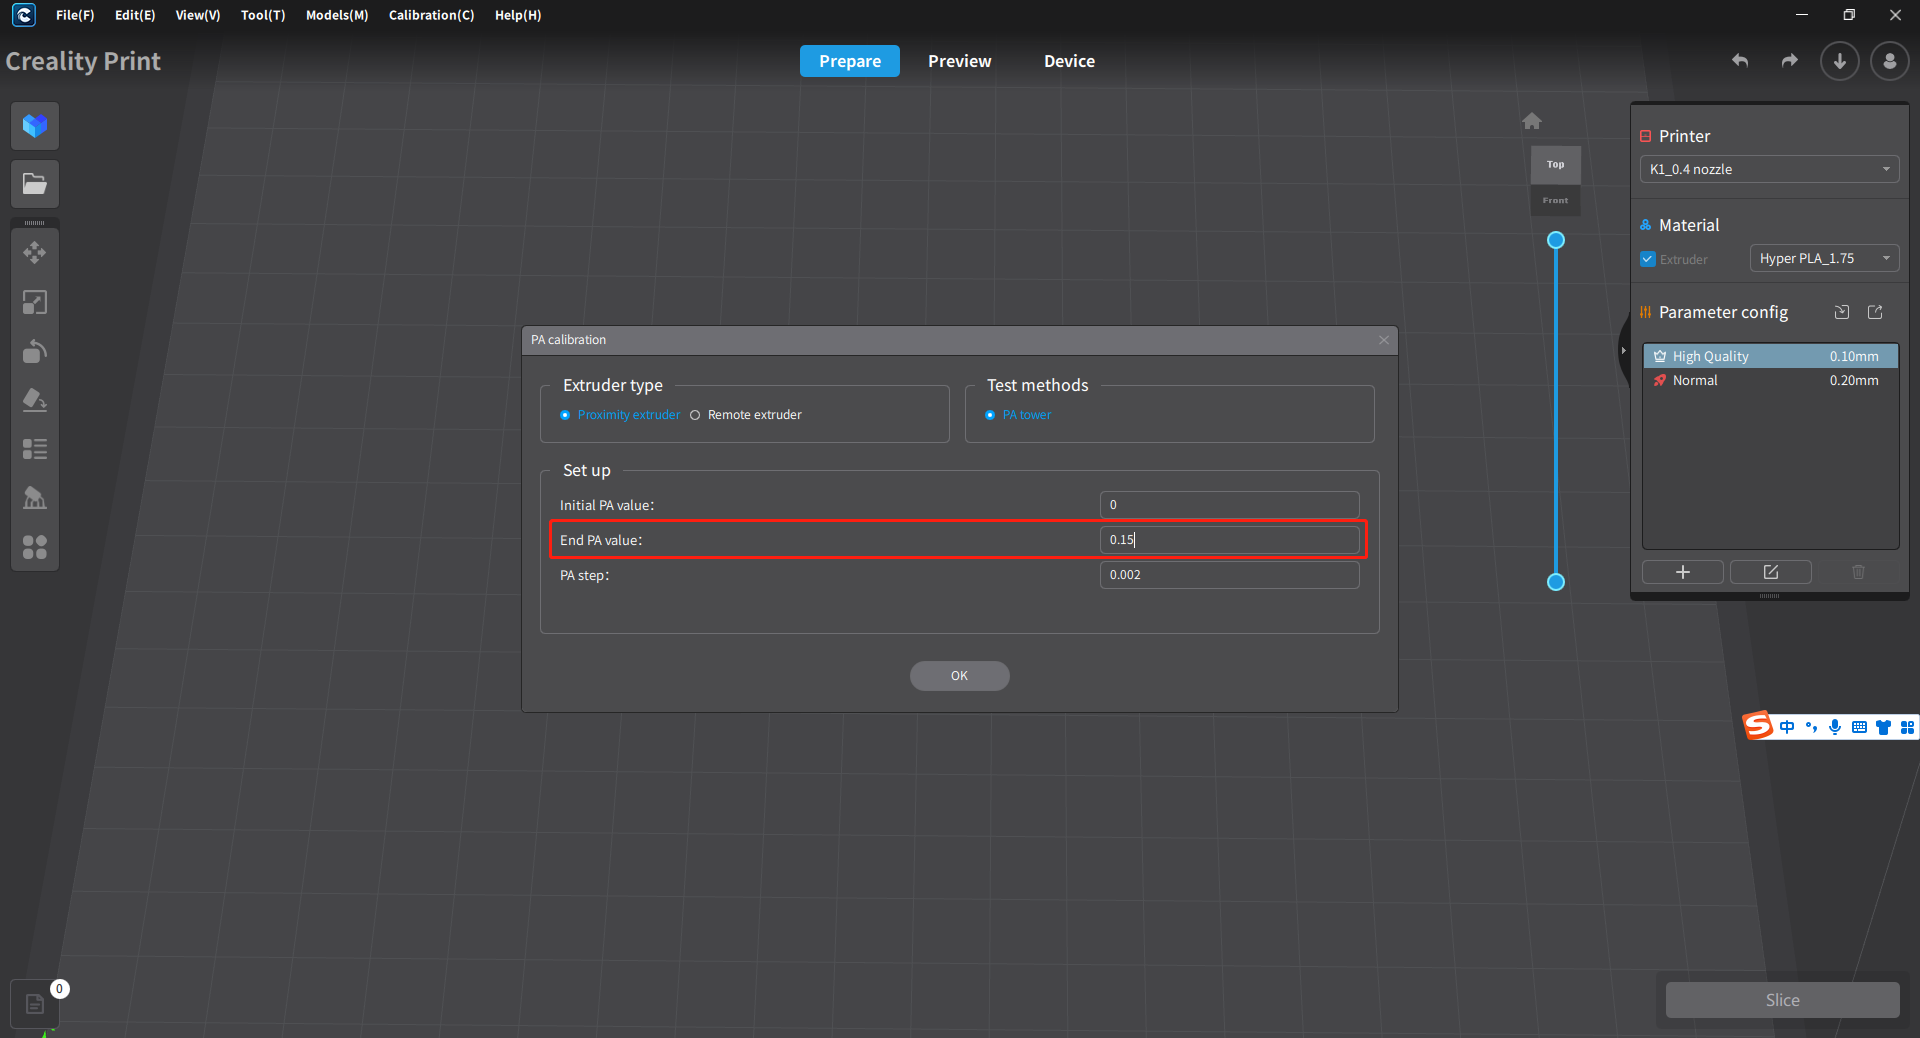This screenshot has height=1038, width=1920.
Task: Toggle Chinese input mode icon
Action: 1787,727
